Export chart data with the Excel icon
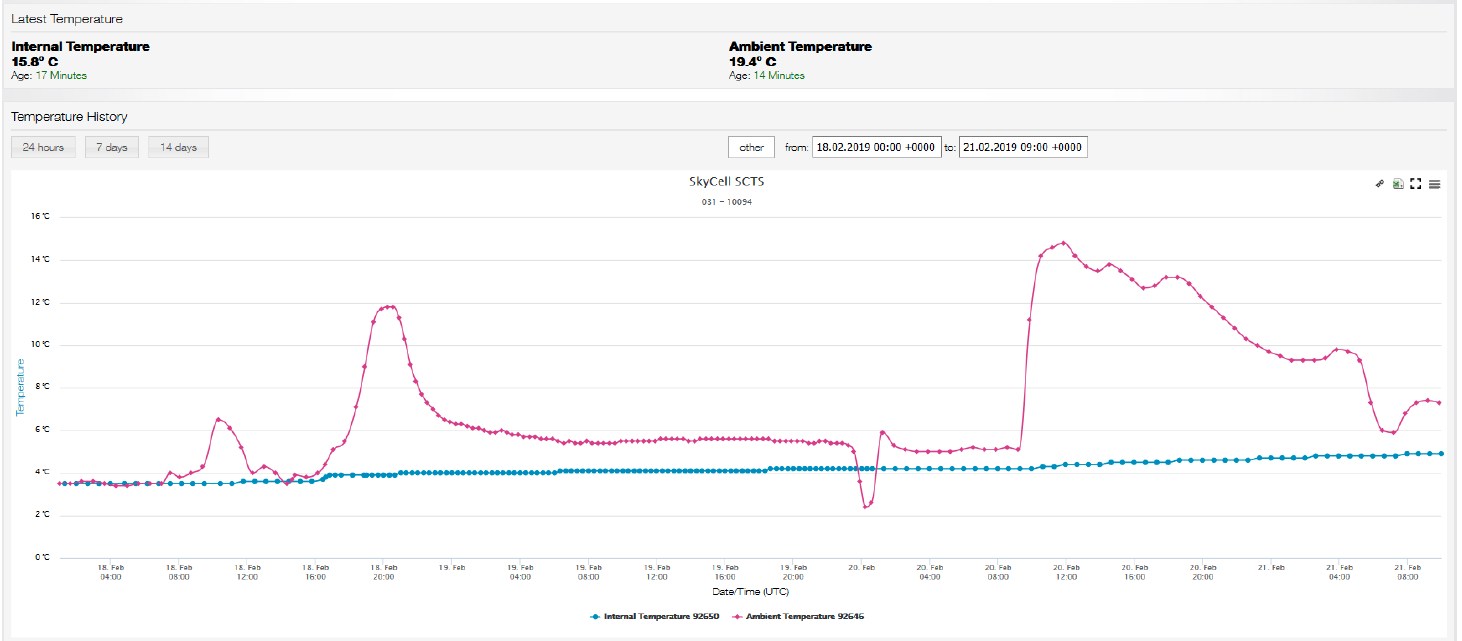Screen dimensions: 1462x641 click(x=1398, y=184)
